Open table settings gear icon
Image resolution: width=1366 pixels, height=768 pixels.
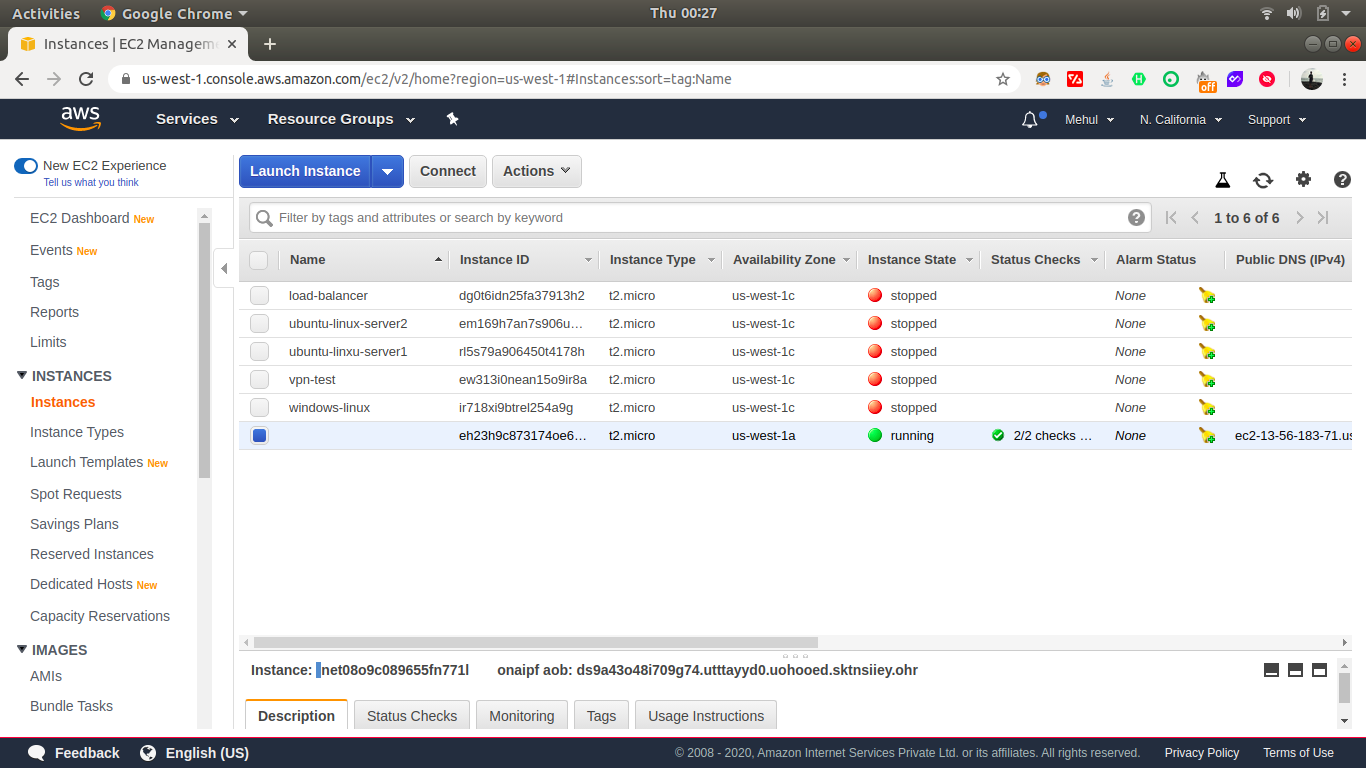(1303, 179)
